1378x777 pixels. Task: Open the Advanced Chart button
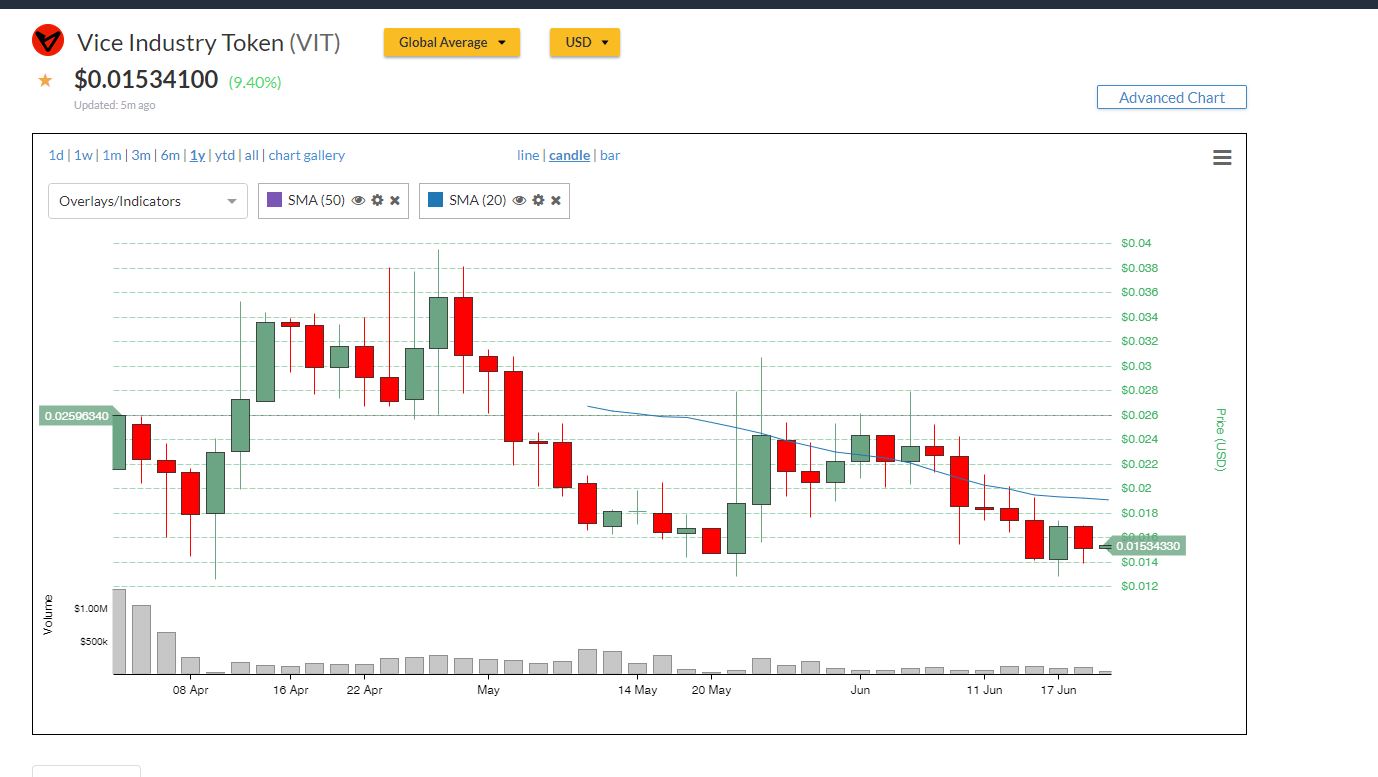click(x=1172, y=97)
